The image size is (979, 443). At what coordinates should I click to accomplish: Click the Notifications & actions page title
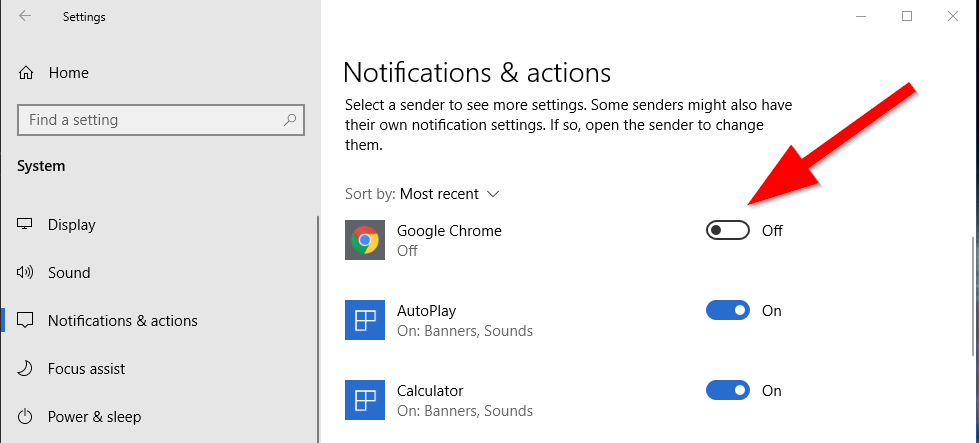[477, 73]
